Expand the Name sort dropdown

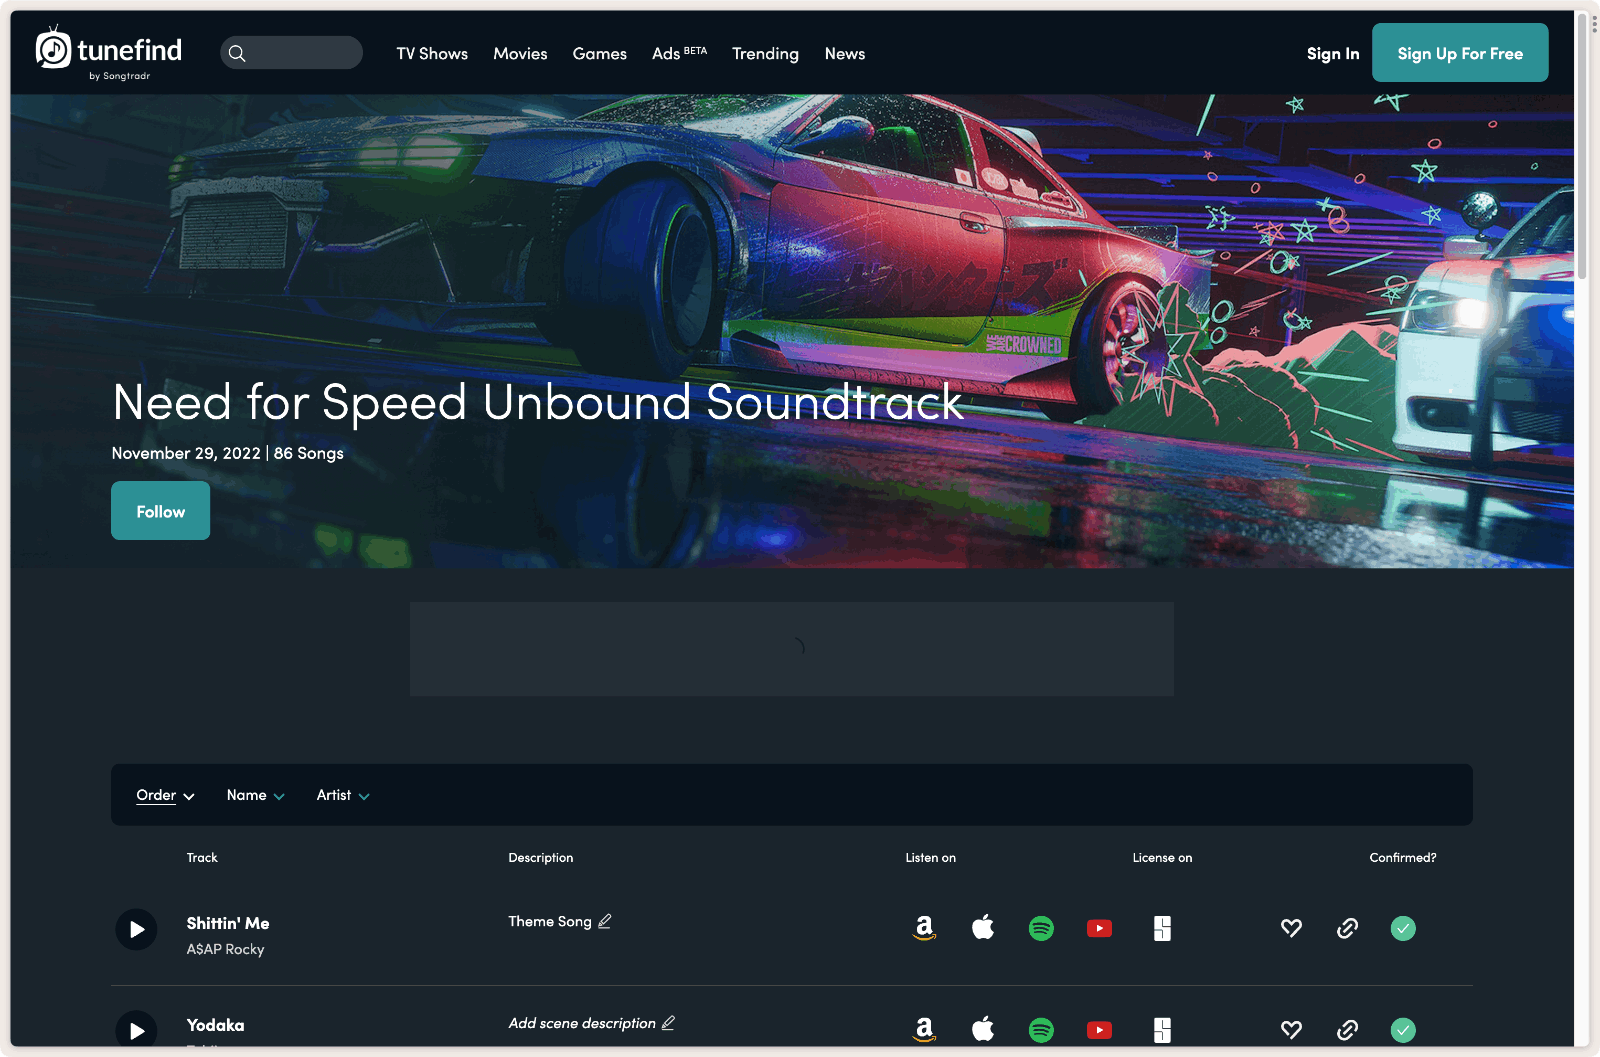(256, 795)
